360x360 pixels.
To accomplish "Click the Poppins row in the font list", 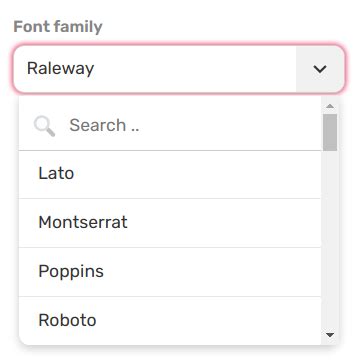I will [x=170, y=272].
